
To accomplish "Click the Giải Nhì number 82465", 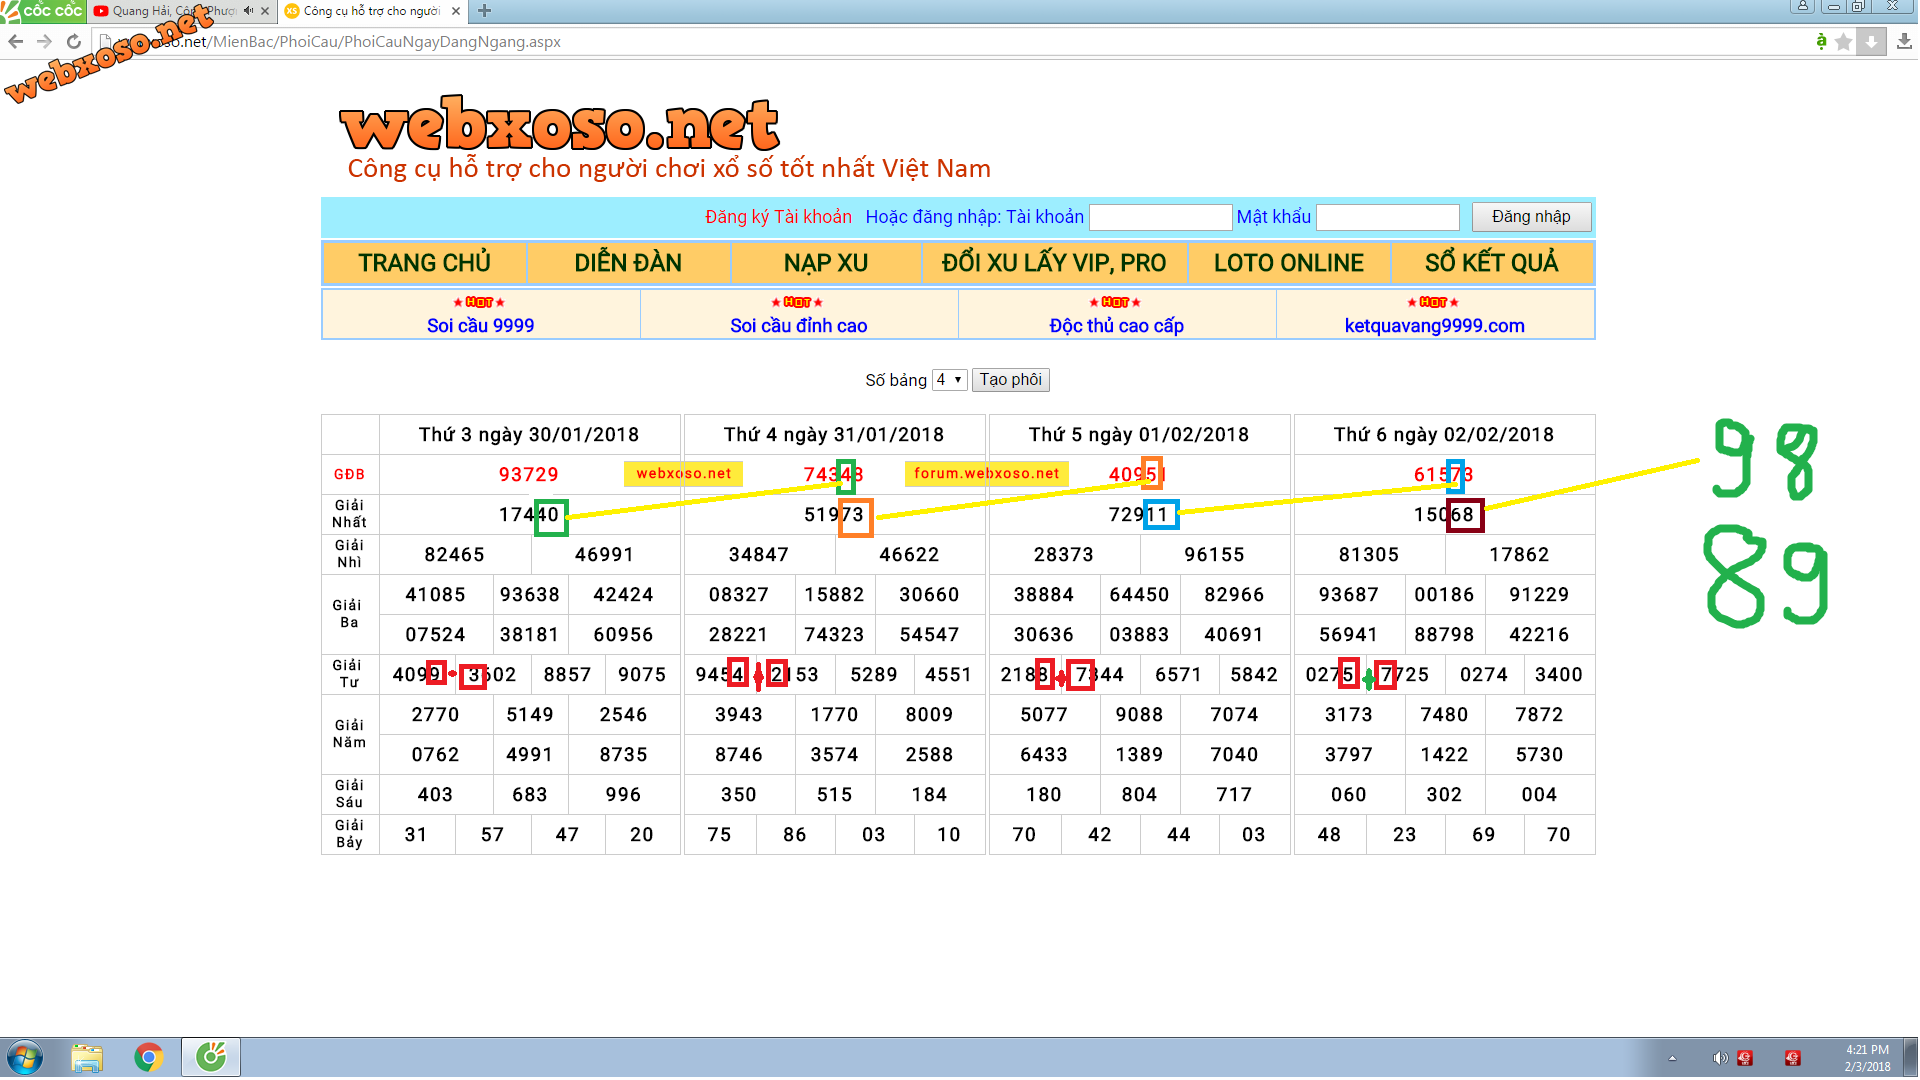I will click(x=454, y=555).
